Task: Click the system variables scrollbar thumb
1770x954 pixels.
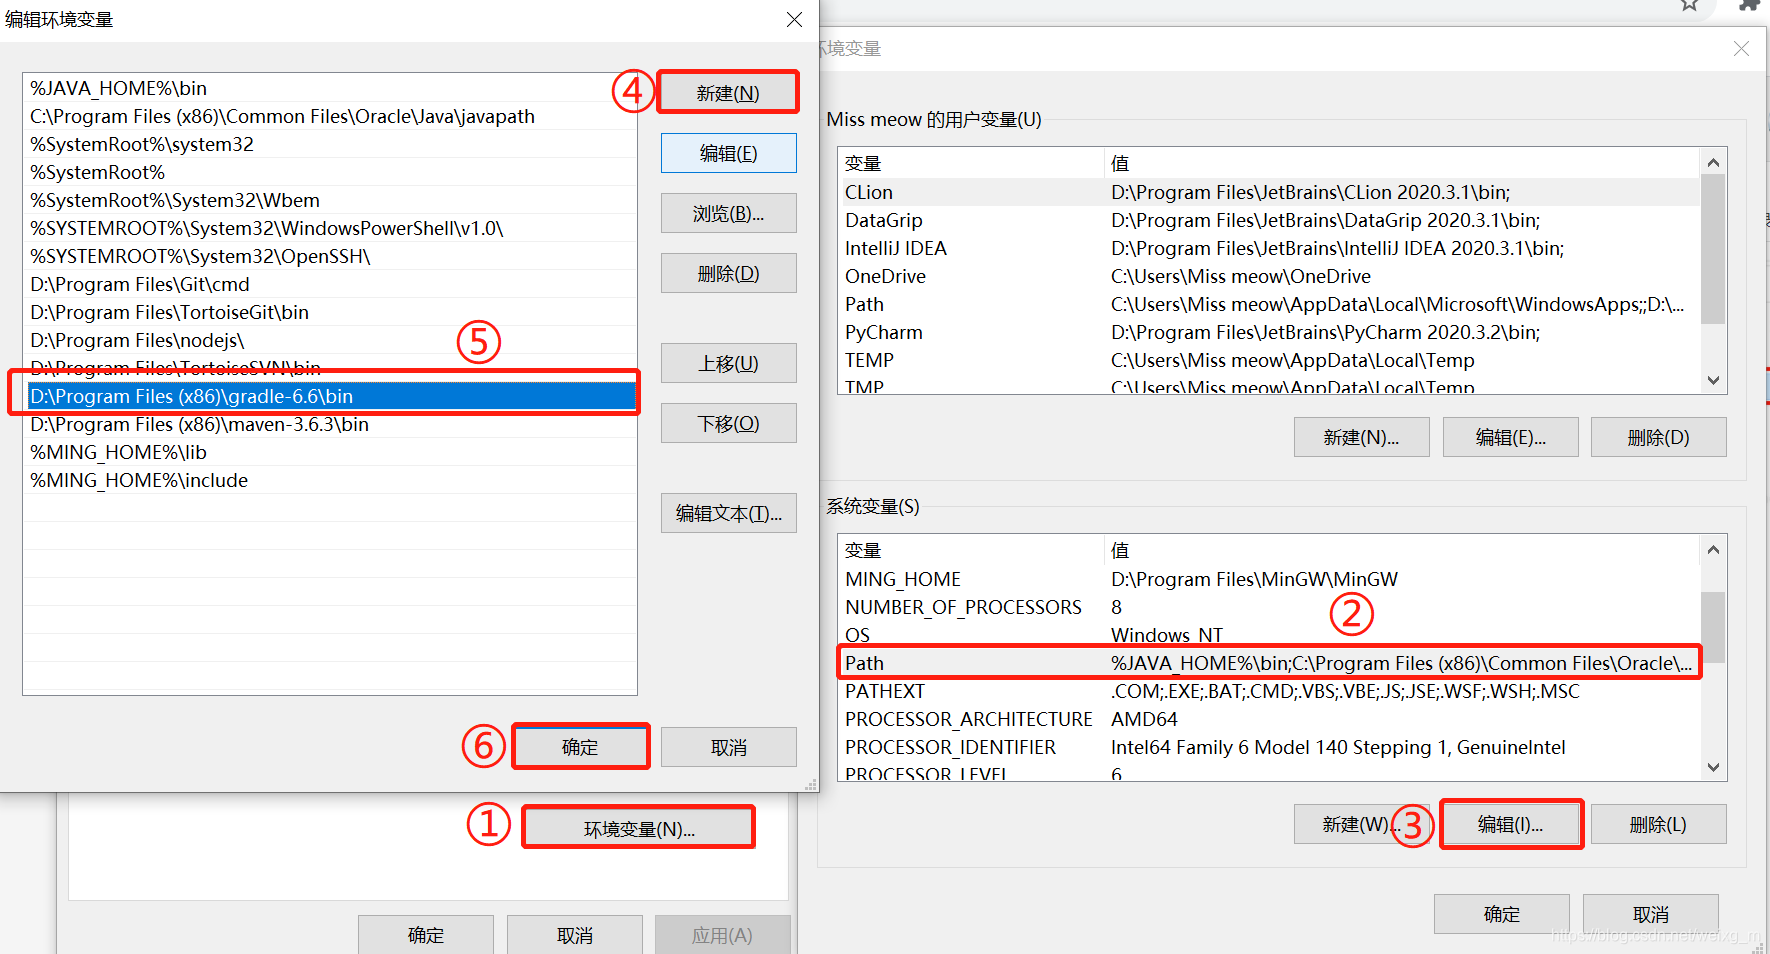Action: tap(1713, 627)
